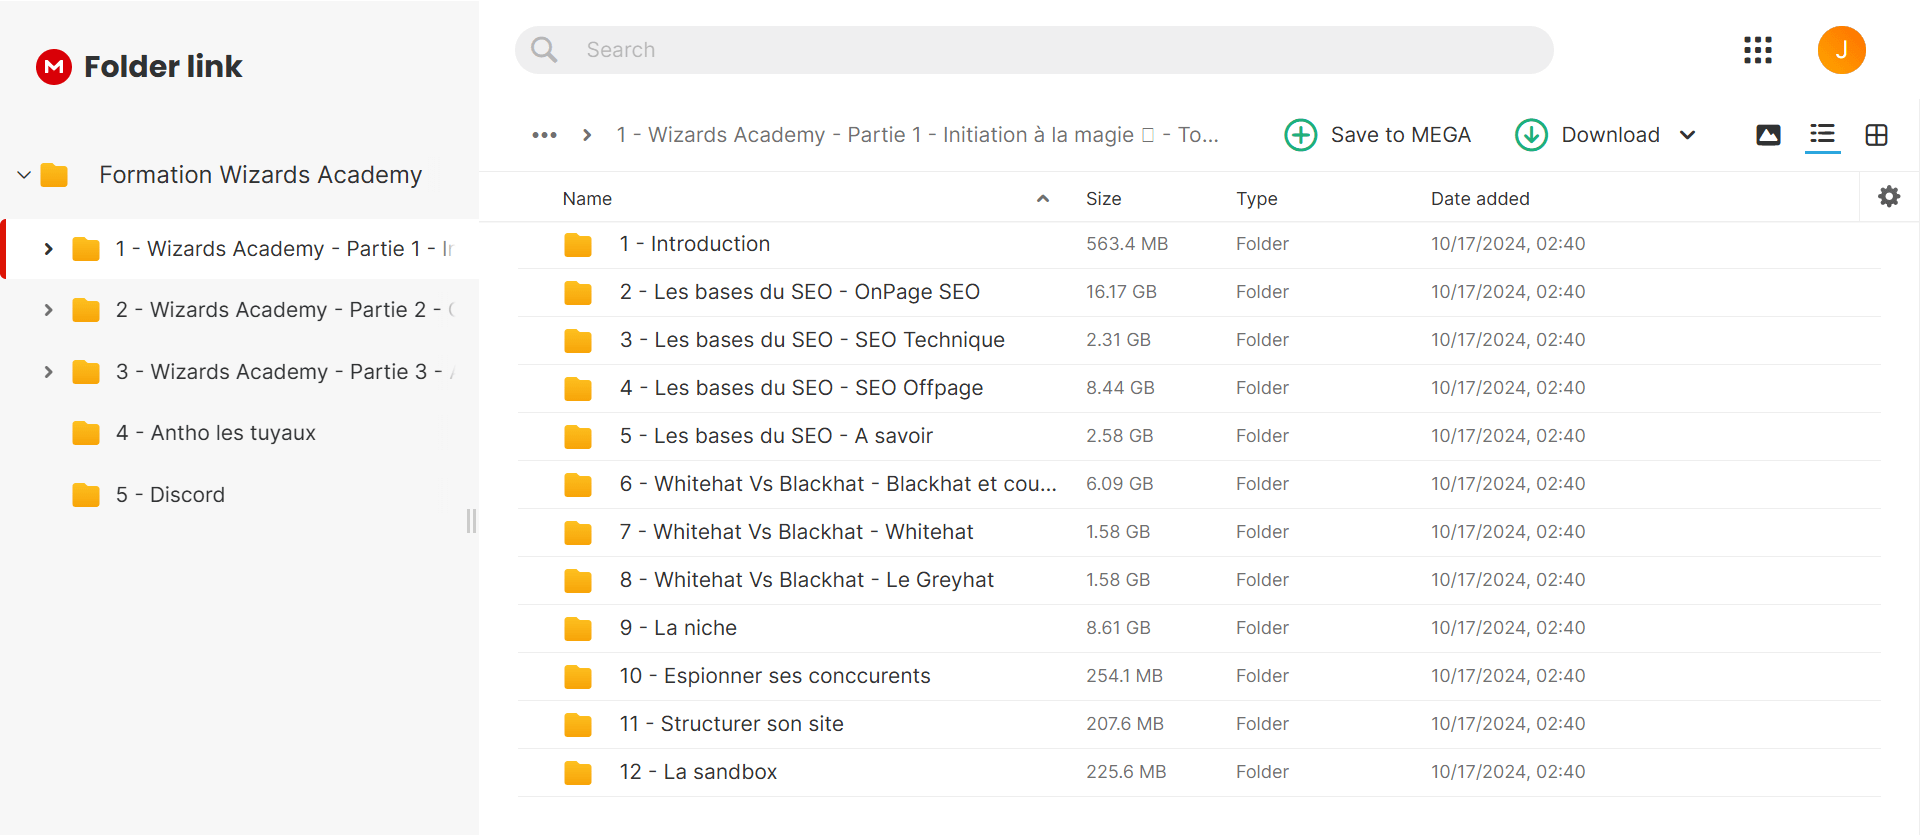
Task: Open the column settings gear icon
Action: (x=1889, y=197)
